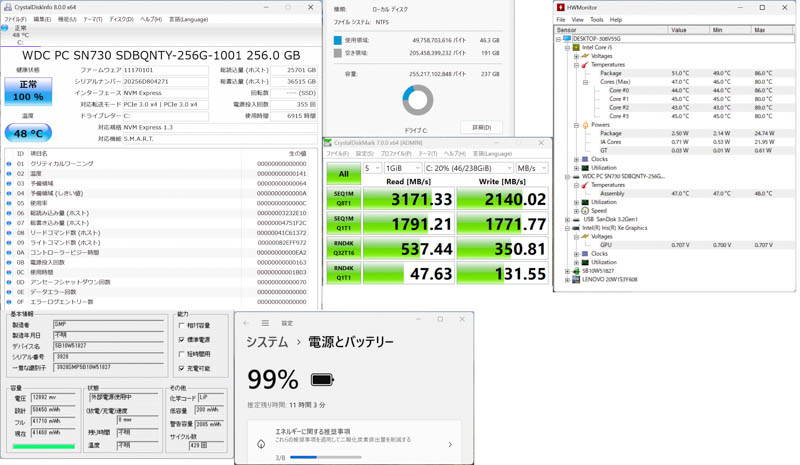The height and width of the screenshot is (465, 800).
Task: Open プロファイル(P) menu in CrystalDiskMark
Action: click(x=396, y=154)
